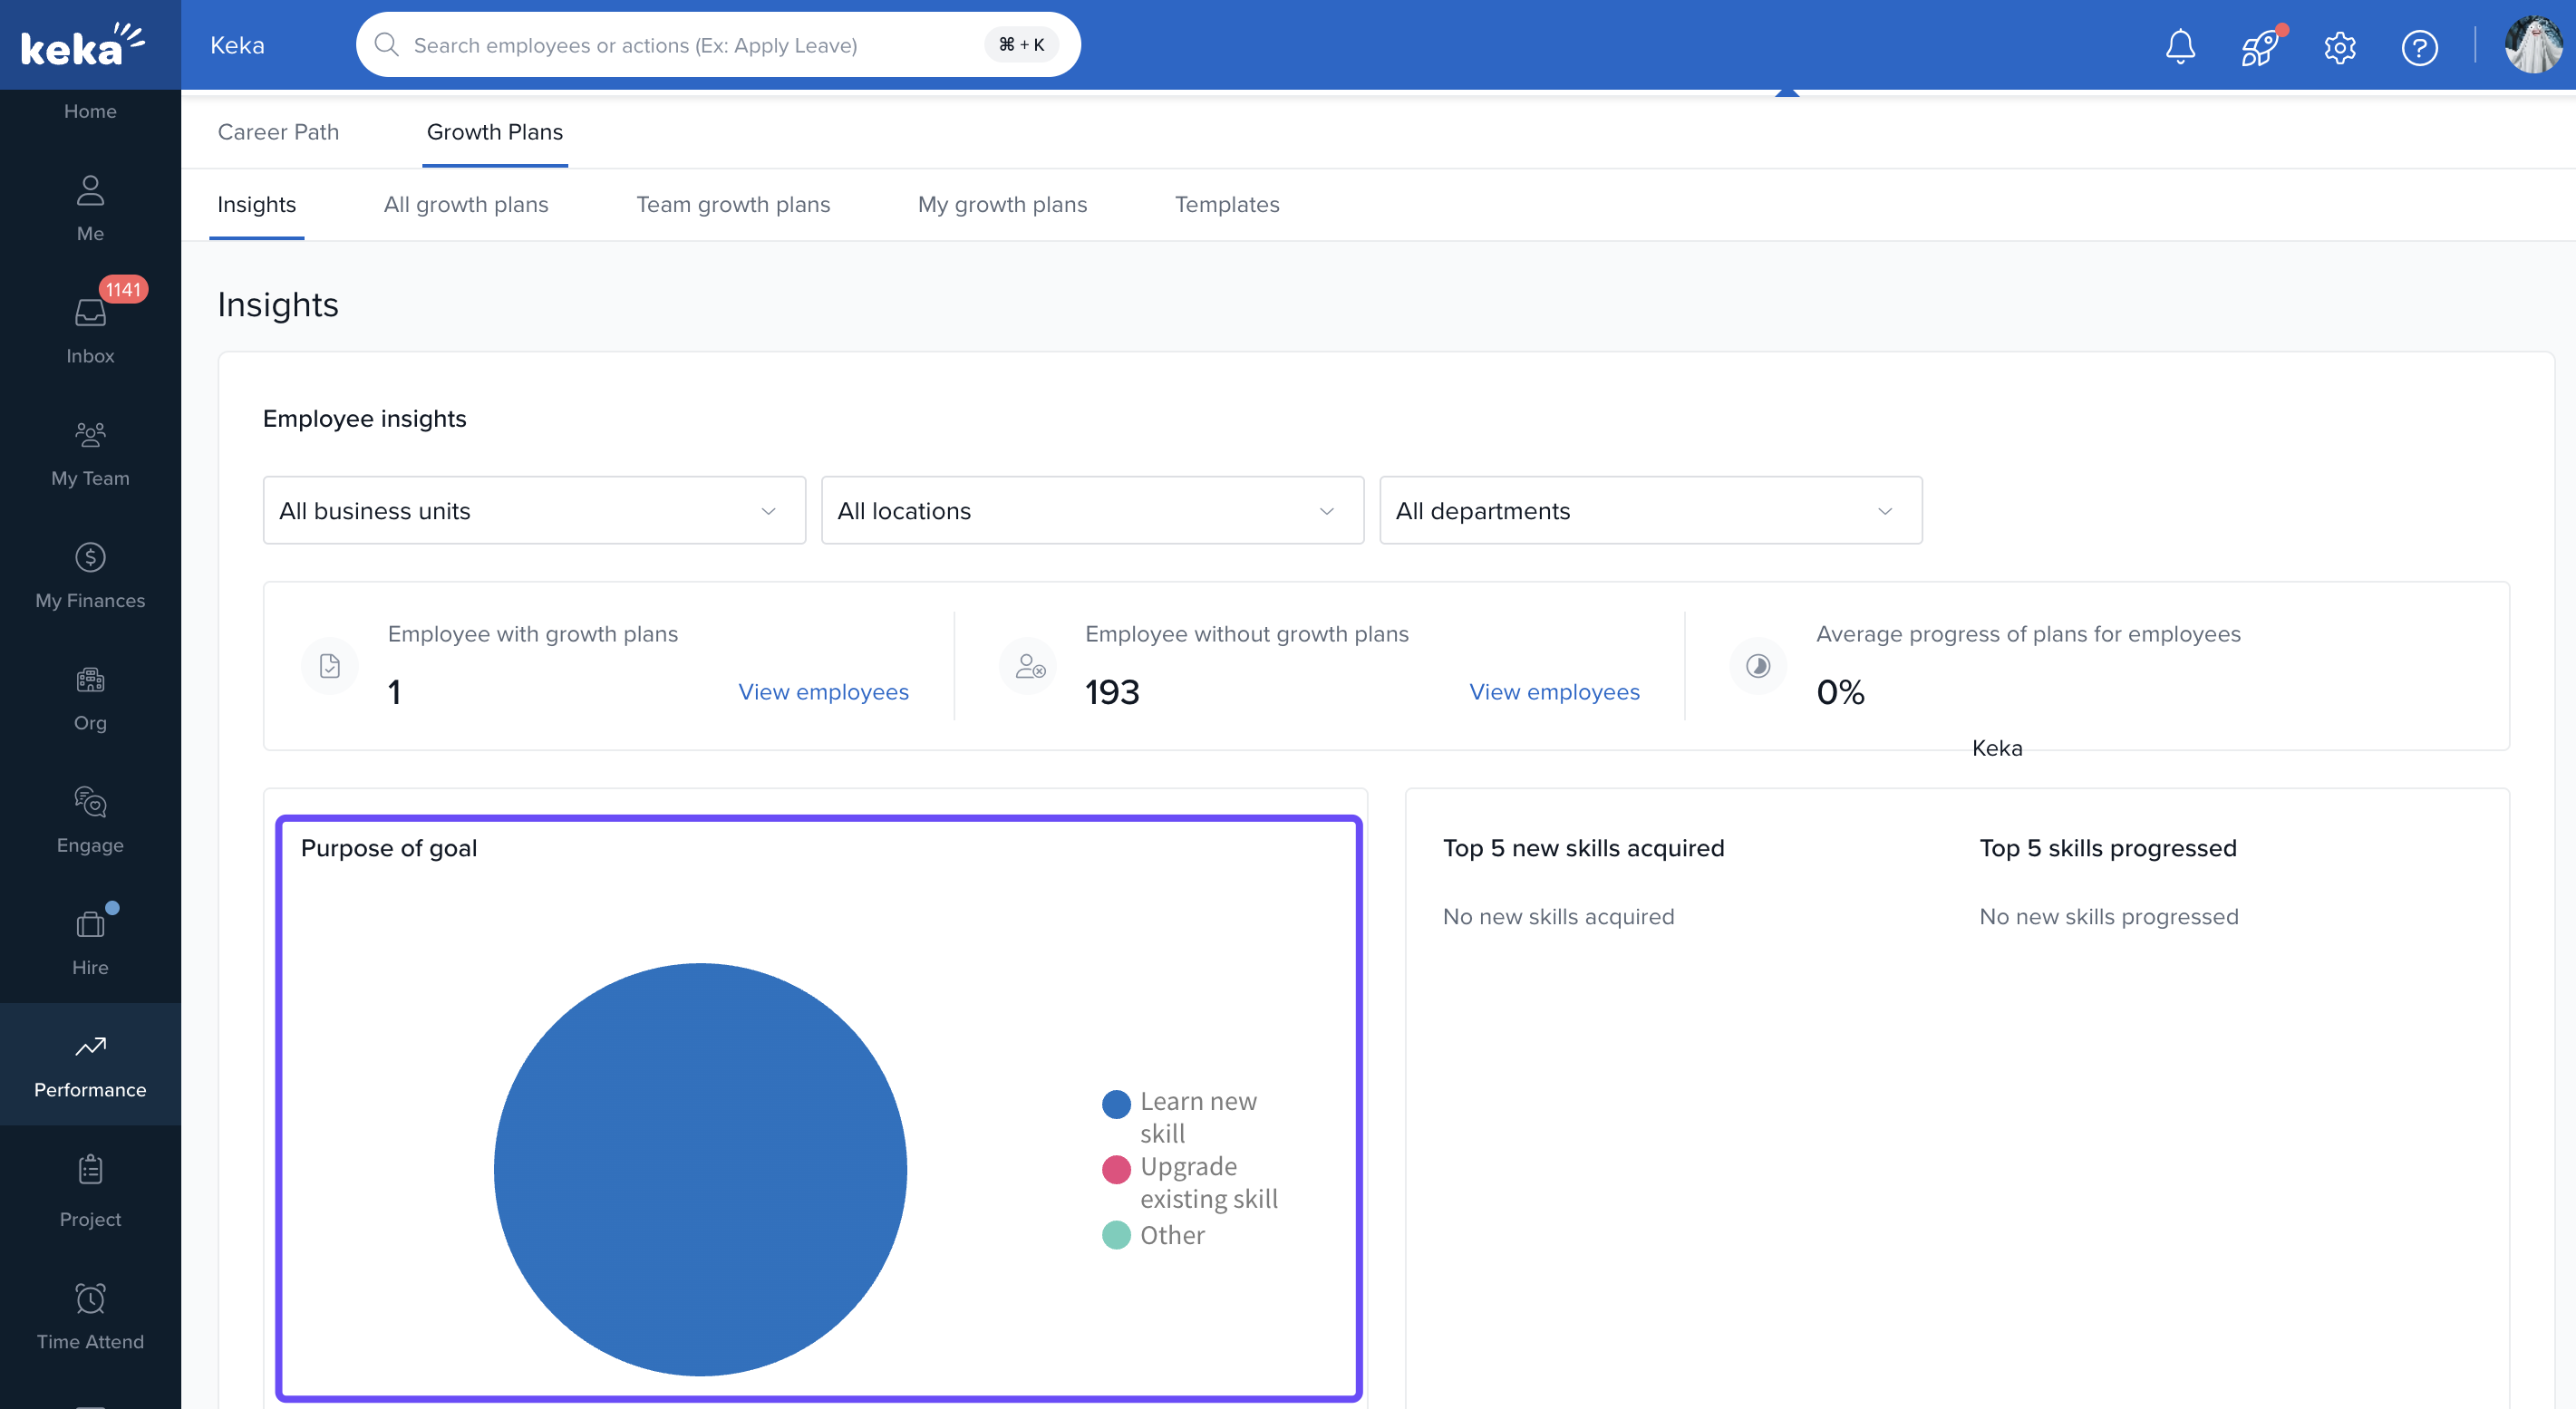This screenshot has height=1409, width=2576.
Task: Expand the All business units dropdown
Action: tap(534, 510)
